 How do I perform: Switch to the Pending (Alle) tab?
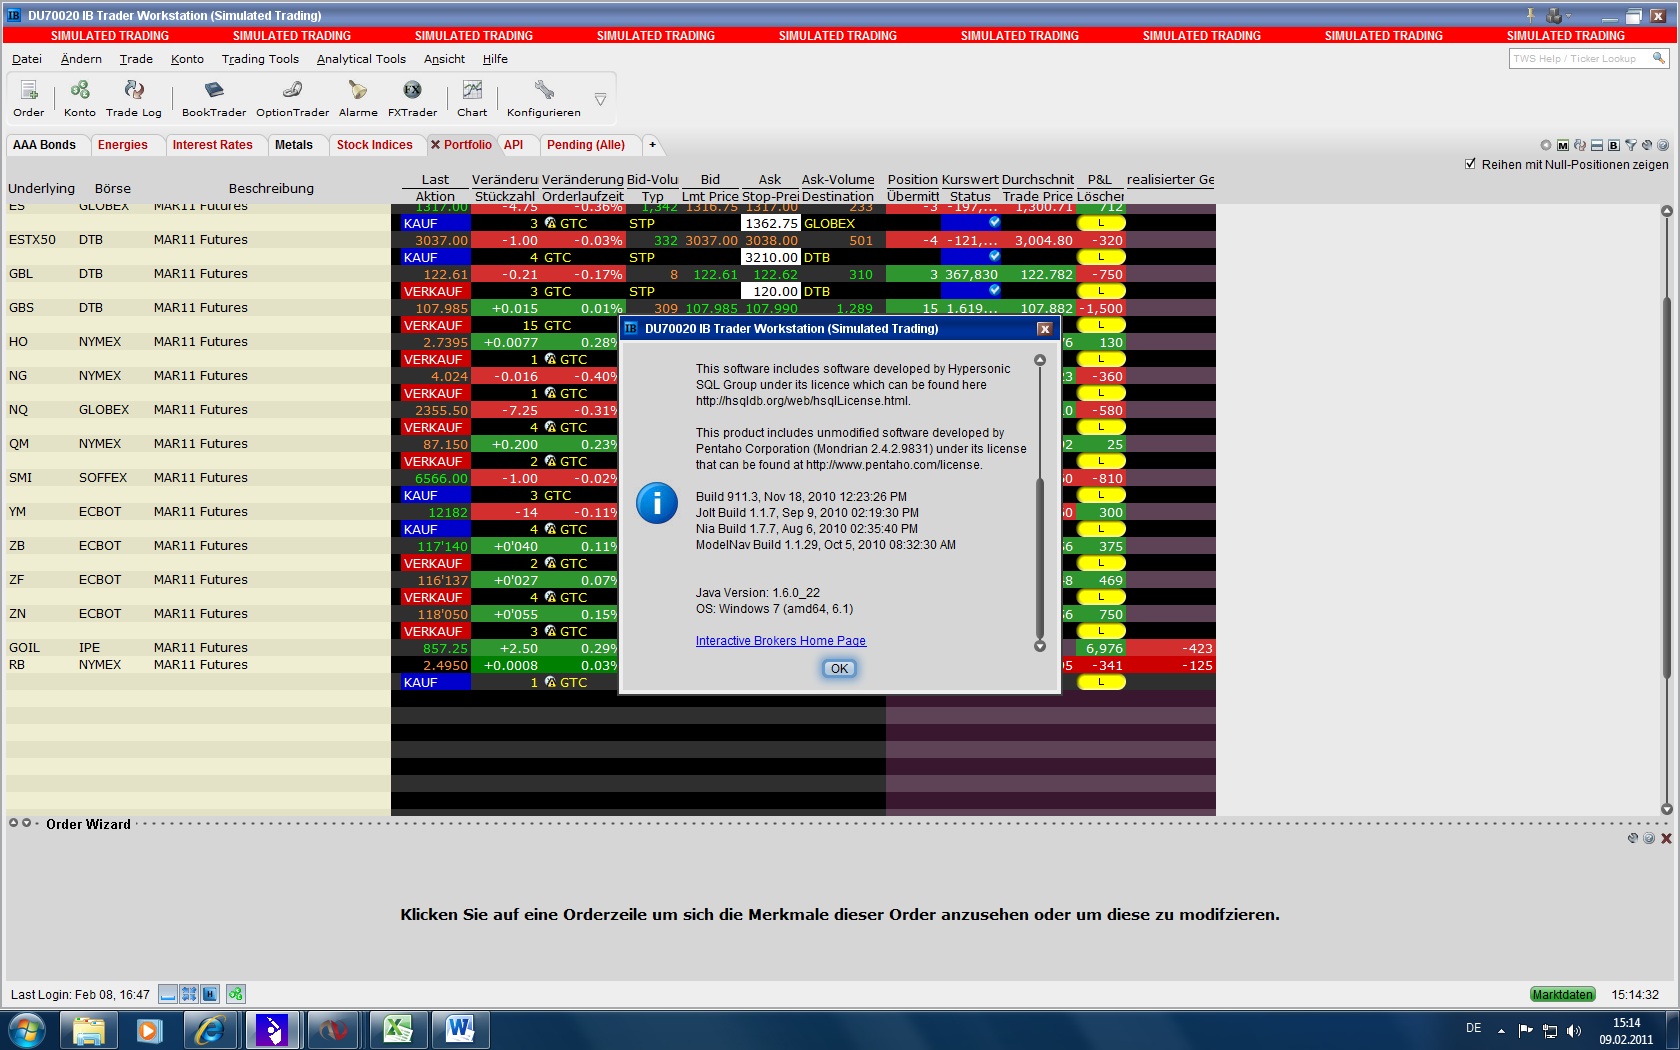[x=586, y=145]
